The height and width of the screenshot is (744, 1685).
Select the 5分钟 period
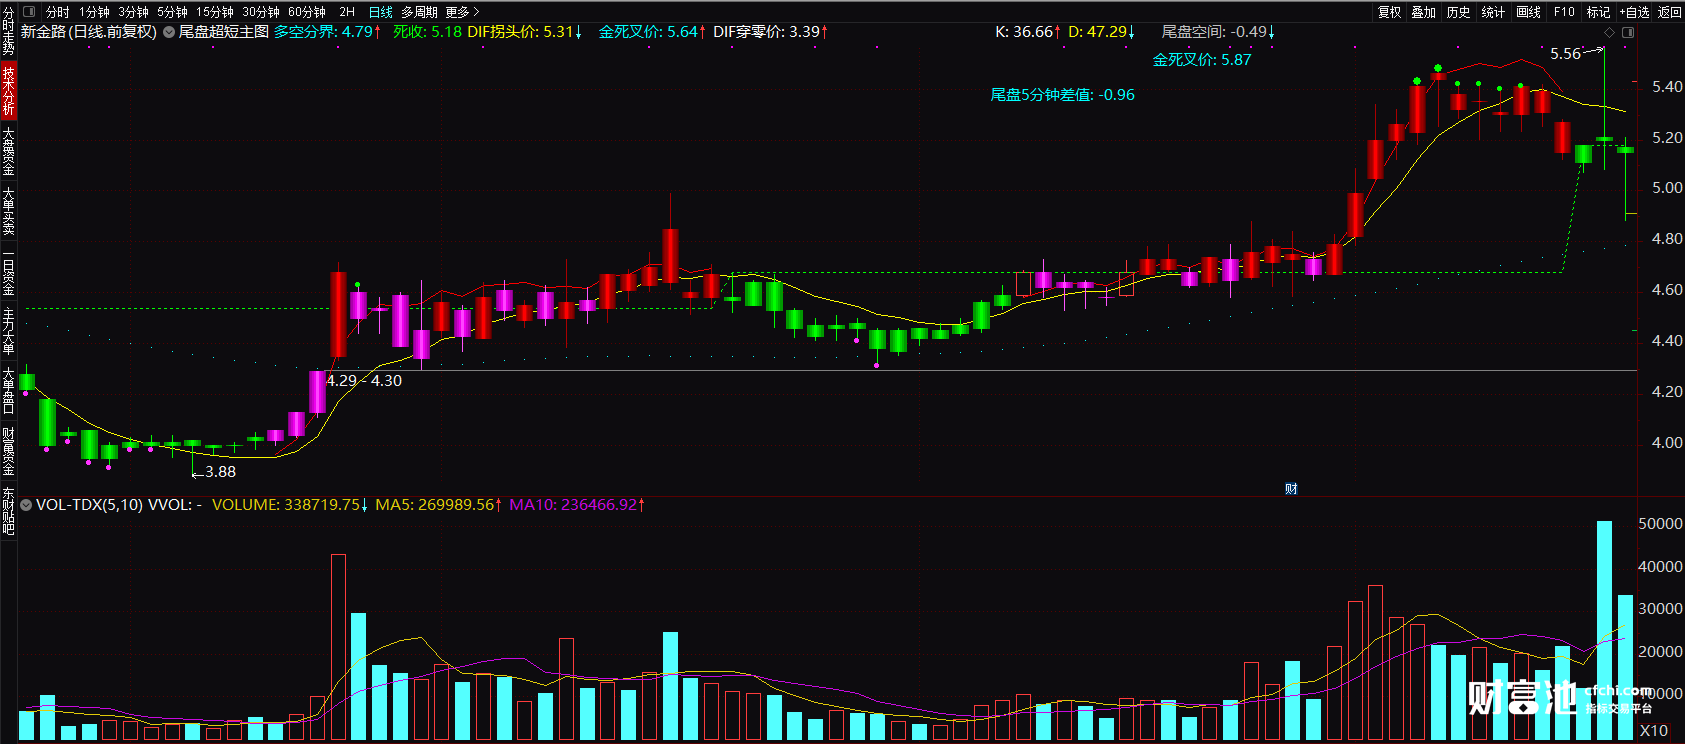(x=172, y=12)
